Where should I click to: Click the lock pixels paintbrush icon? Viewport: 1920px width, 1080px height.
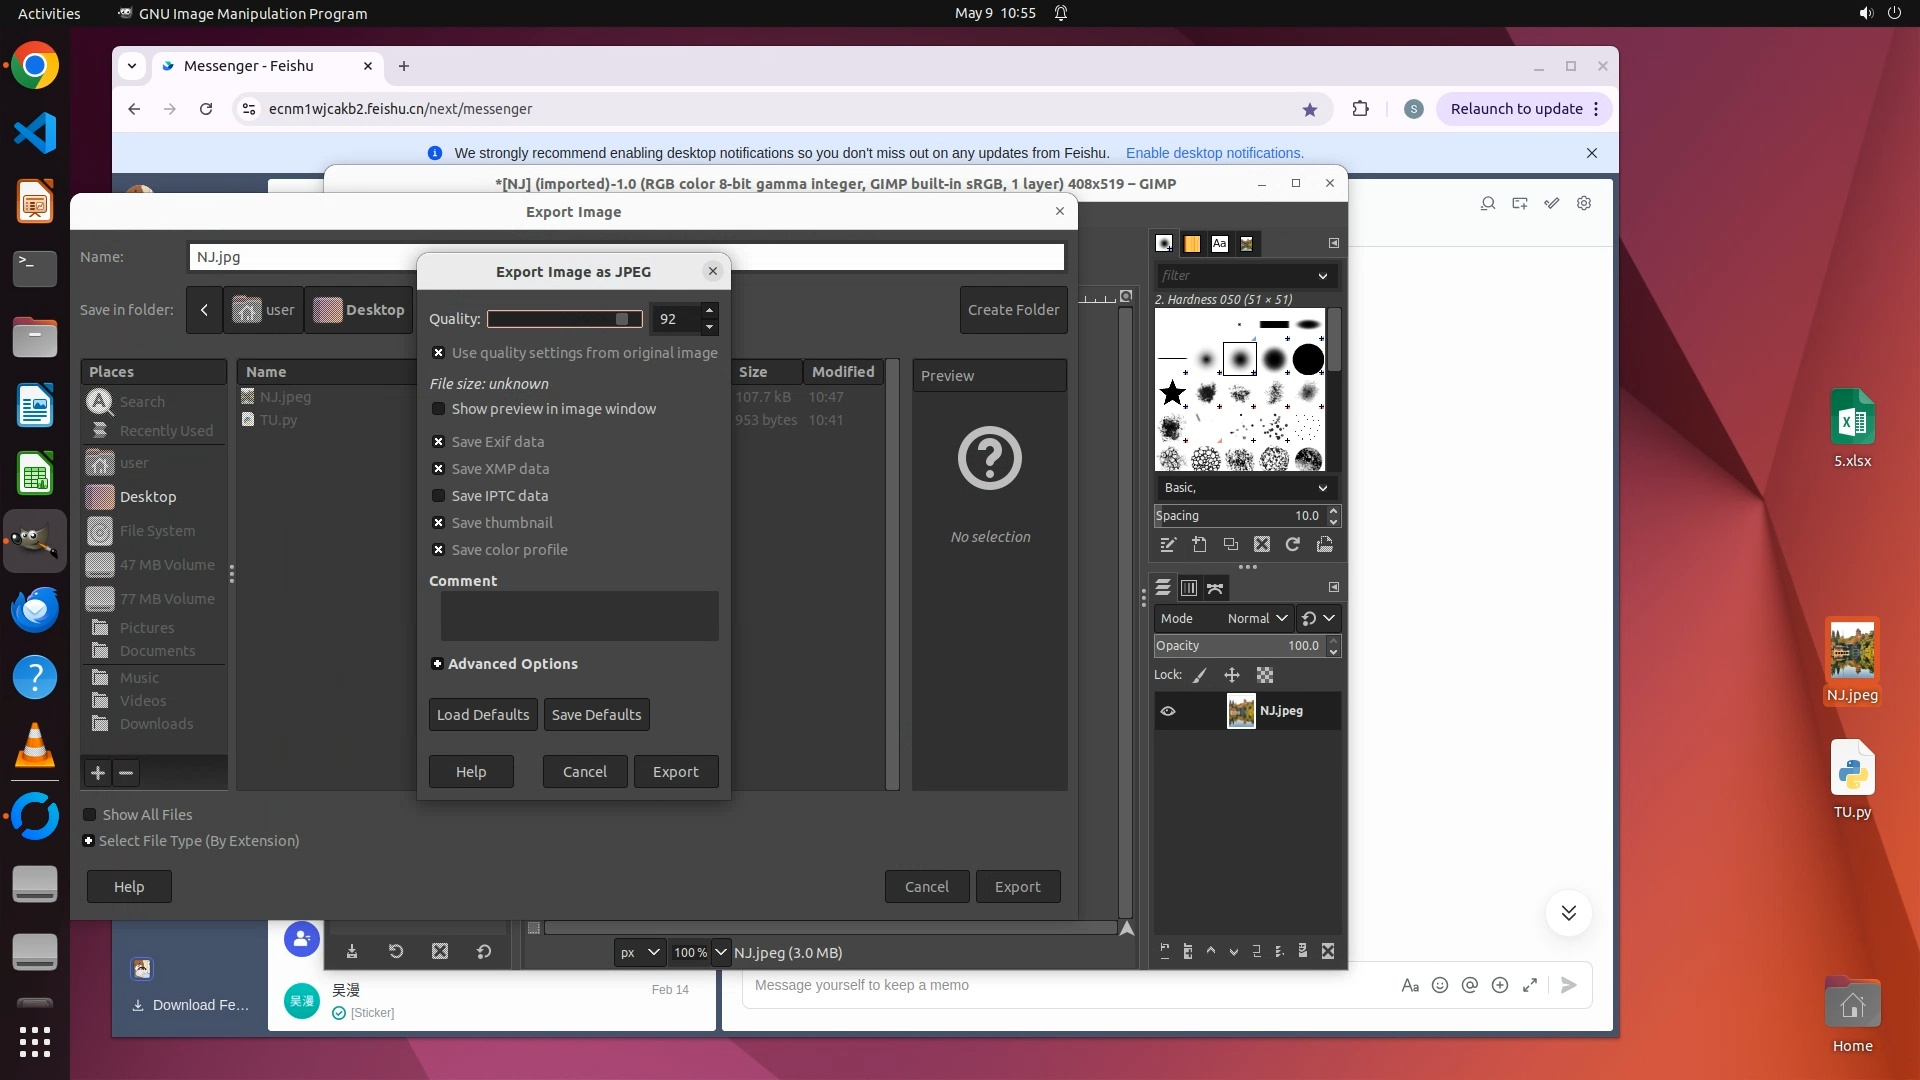point(1200,675)
